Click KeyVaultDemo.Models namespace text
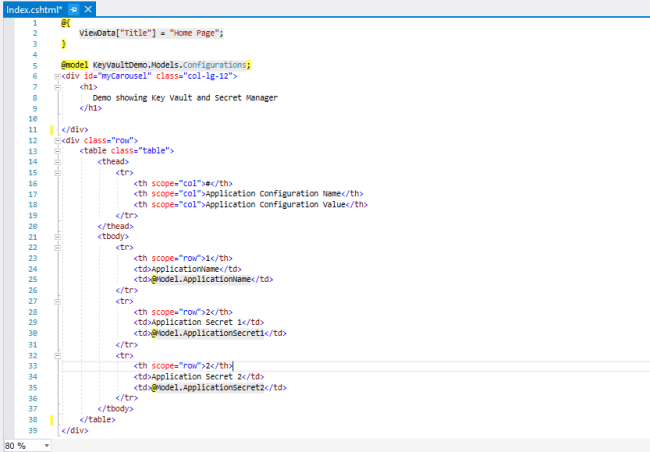This screenshot has height=452, width=650. [136, 65]
